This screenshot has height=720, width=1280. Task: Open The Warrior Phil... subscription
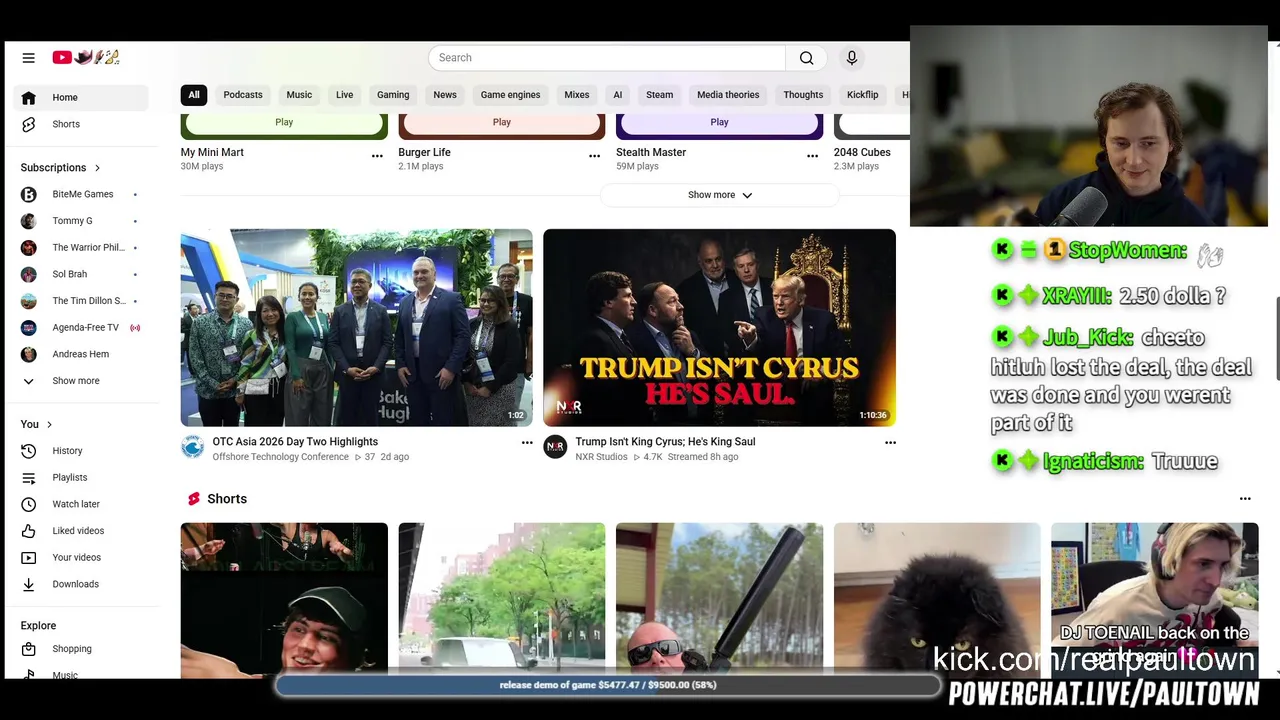pos(81,247)
